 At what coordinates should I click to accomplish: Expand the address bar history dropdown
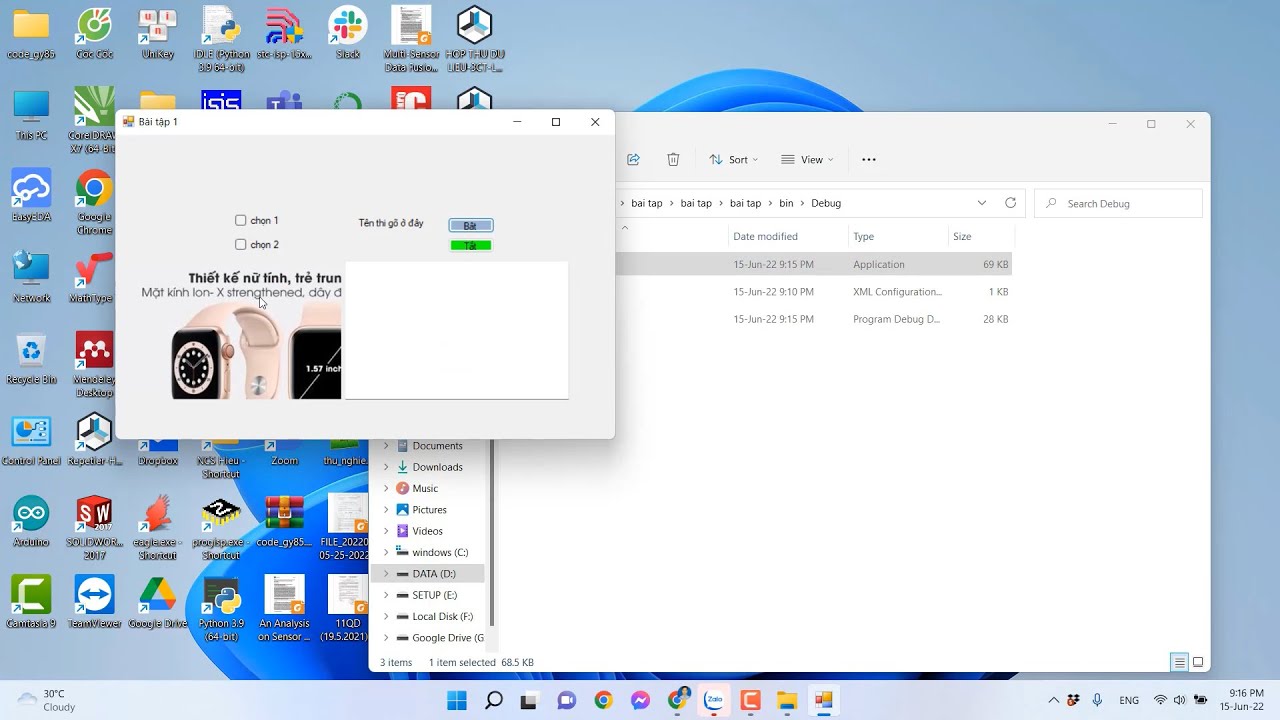[x=981, y=203]
